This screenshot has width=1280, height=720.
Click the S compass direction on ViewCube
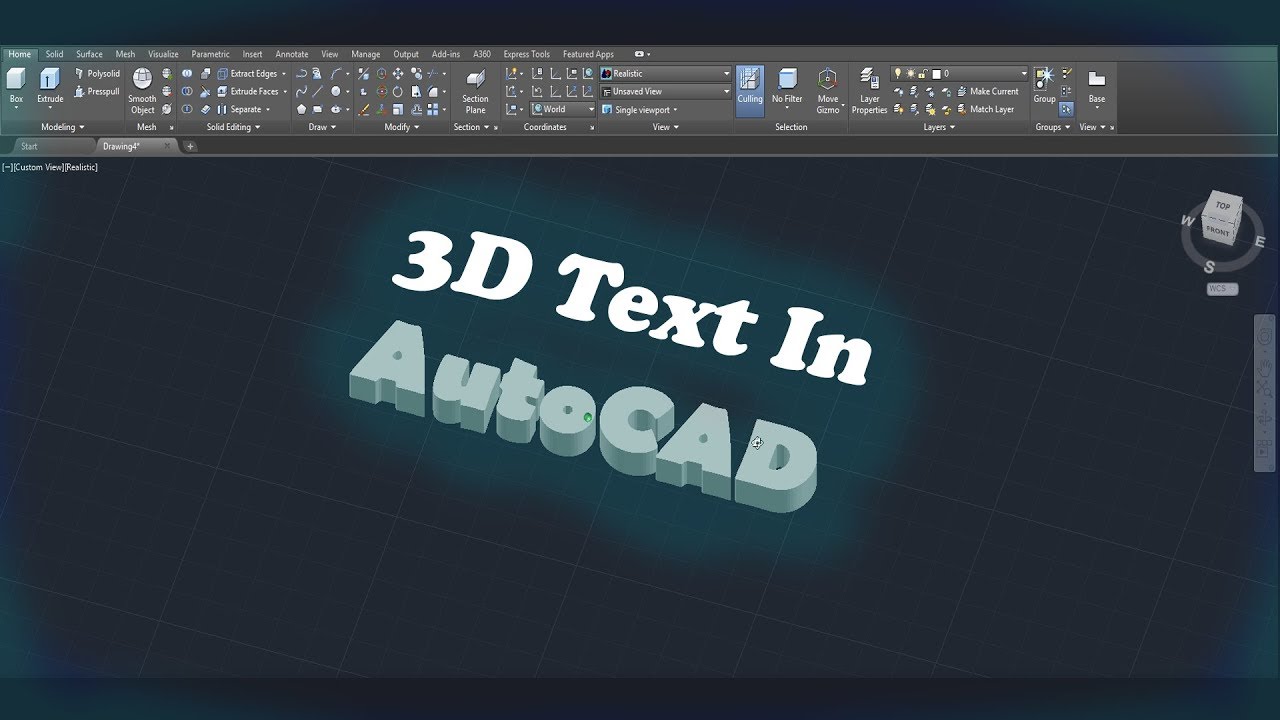click(x=1209, y=266)
